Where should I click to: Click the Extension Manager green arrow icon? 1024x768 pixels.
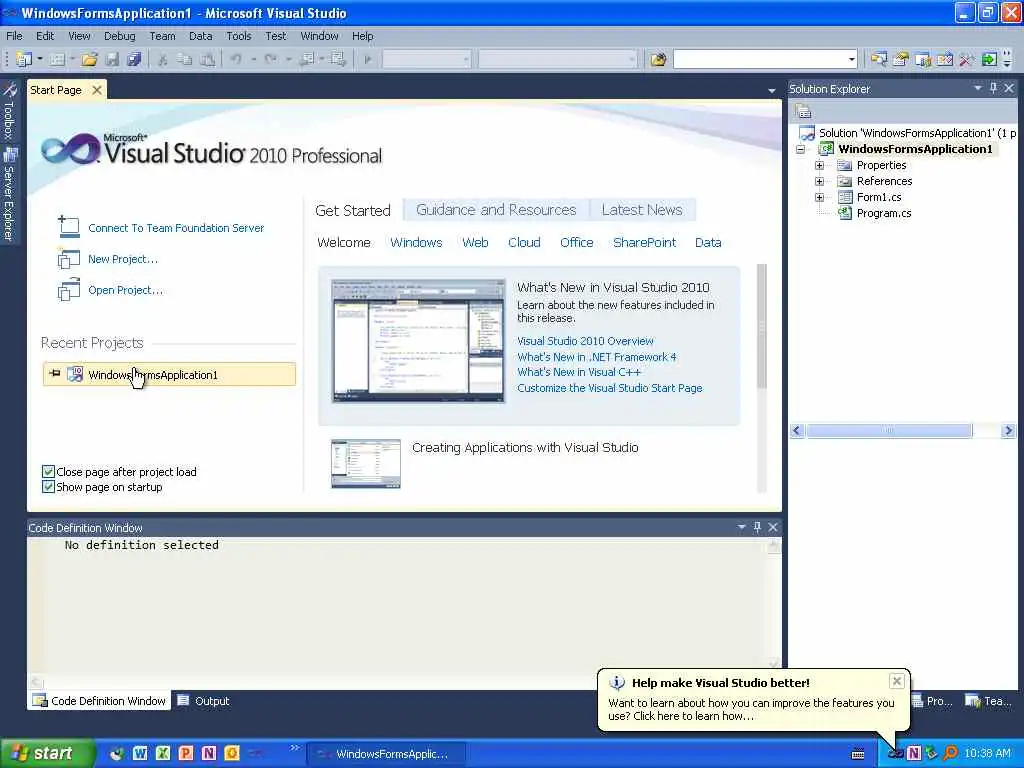point(989,59)
